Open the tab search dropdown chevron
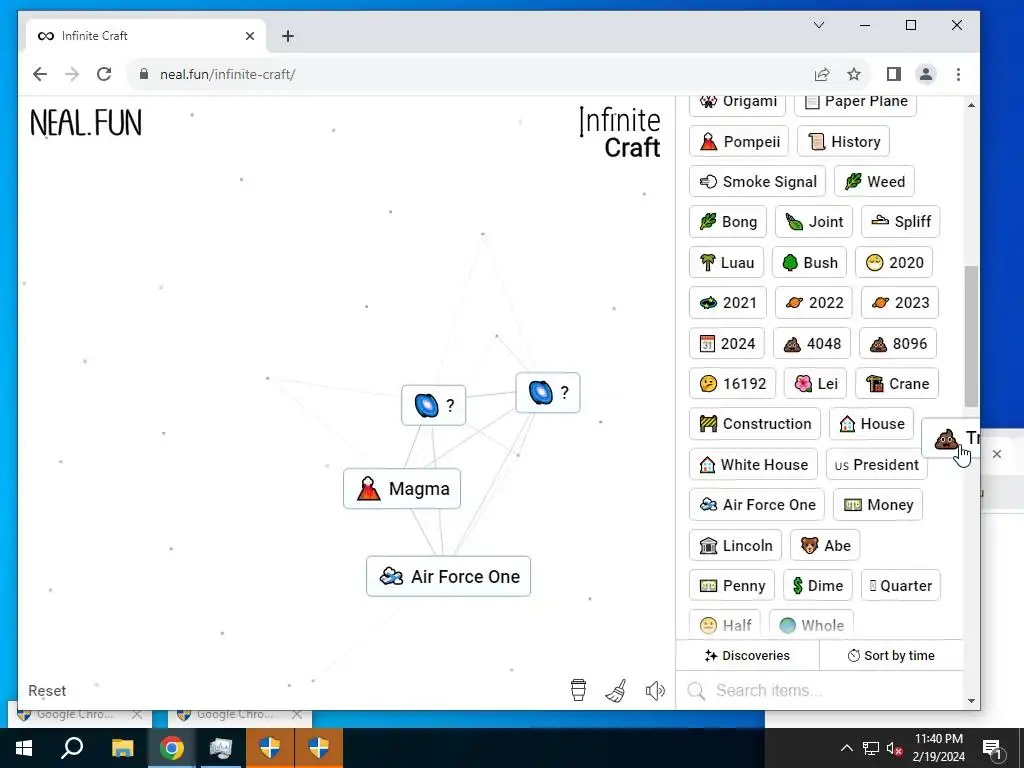 (x=819, y=25)
